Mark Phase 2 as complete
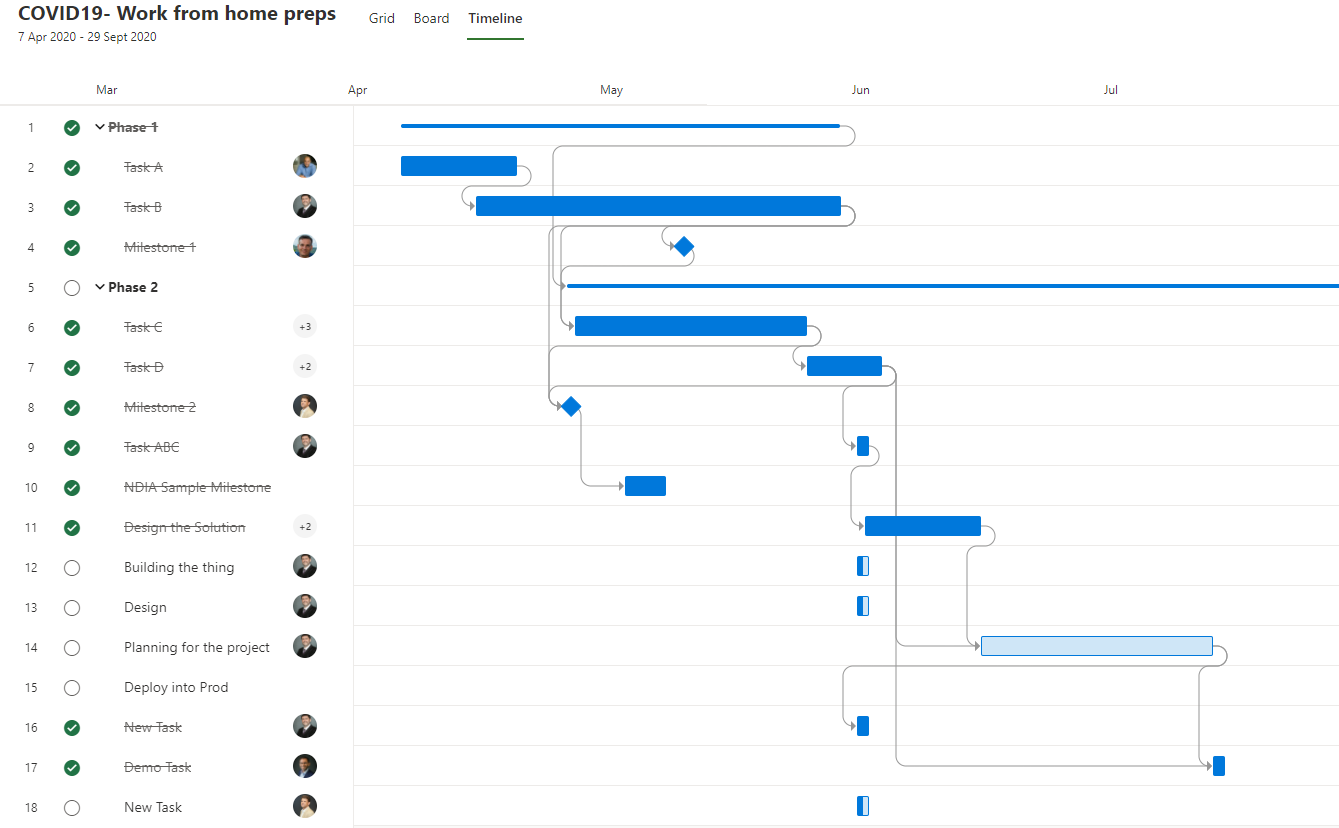Screen dimensions: 1339x828 [x=71, y=287]
